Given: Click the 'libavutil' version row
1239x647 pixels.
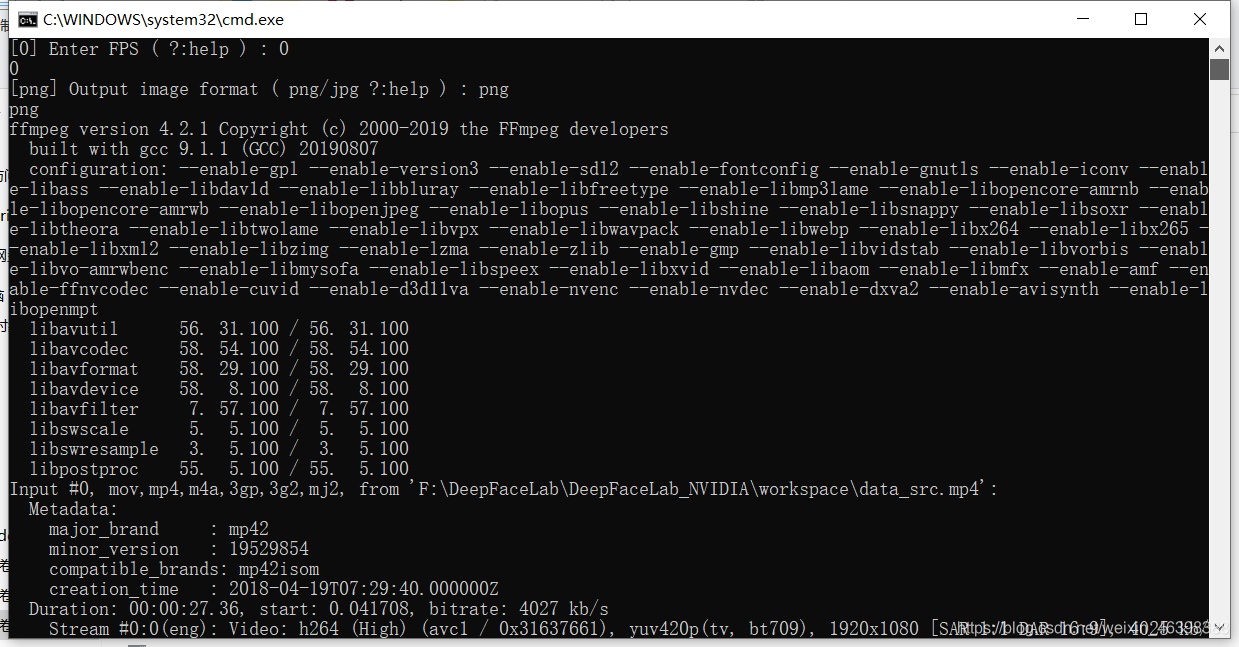Looking at the screenshot, I should pos(219,329).
